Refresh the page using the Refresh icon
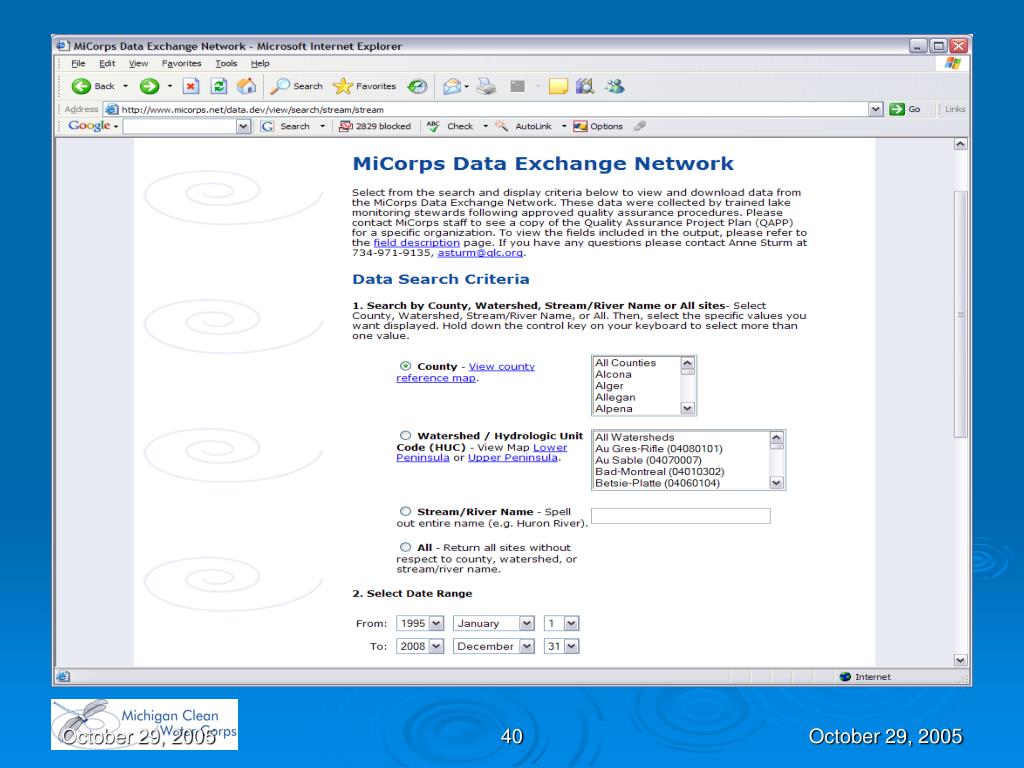Viewport: 1024px width, 768px height. click(219, 86)
